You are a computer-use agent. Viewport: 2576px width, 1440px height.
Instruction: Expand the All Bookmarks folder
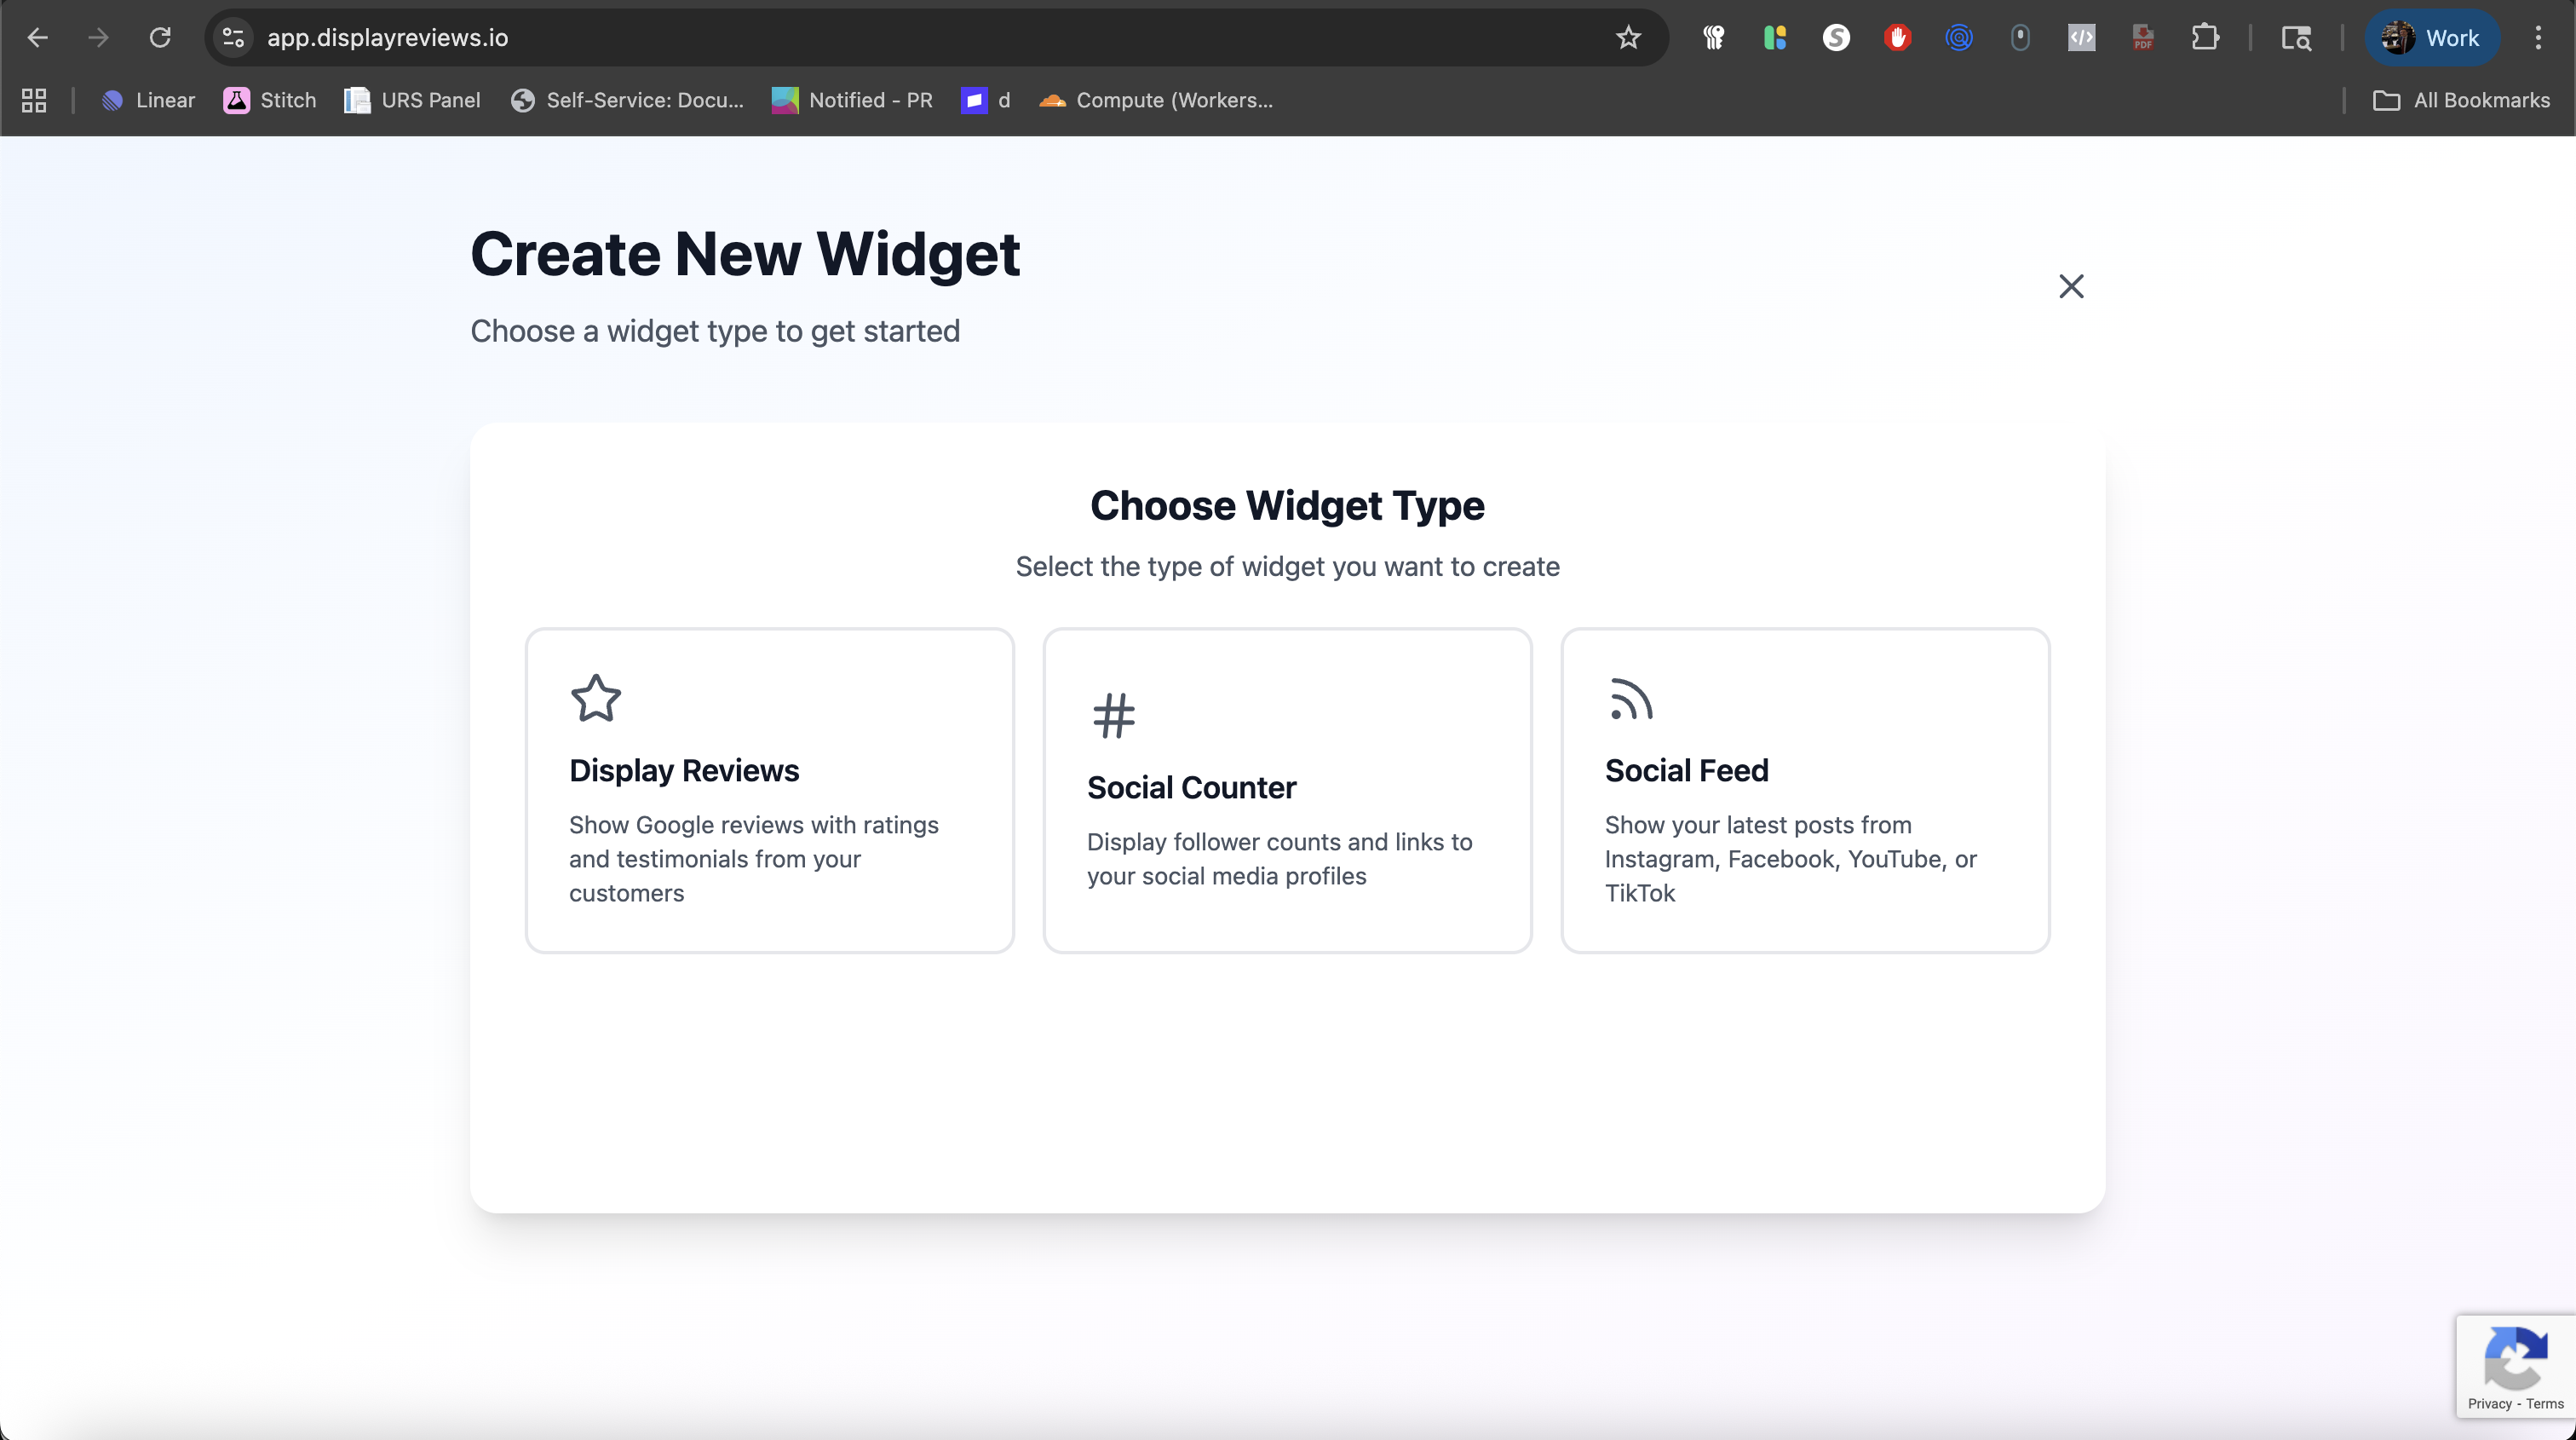click(x=2462, y=100)
